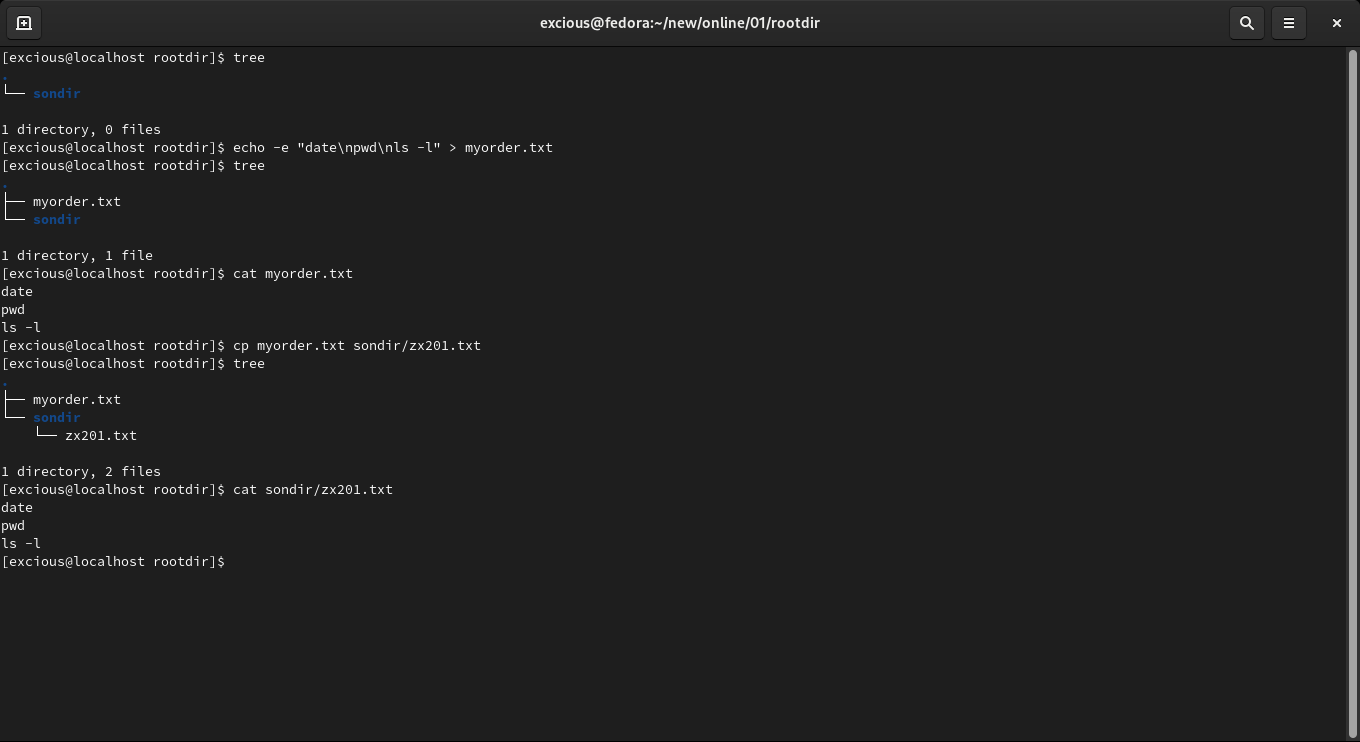Click the blue sondir entry in first tree output
Screen dimensions: 1360x742
[57, 93]
